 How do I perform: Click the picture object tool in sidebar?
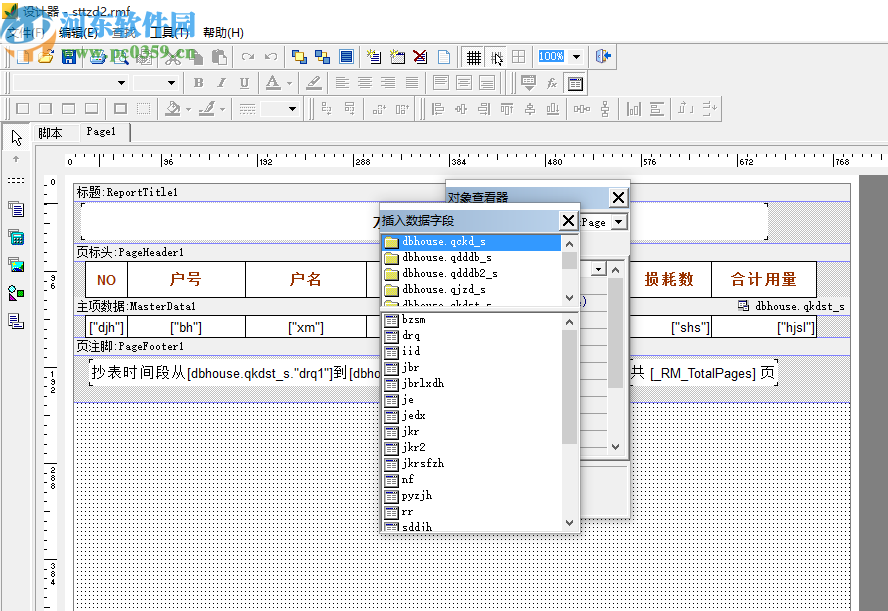tap(16, 265)
